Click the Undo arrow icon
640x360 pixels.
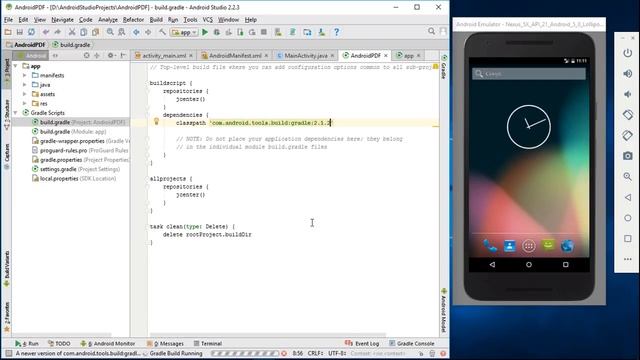(46, 32)
